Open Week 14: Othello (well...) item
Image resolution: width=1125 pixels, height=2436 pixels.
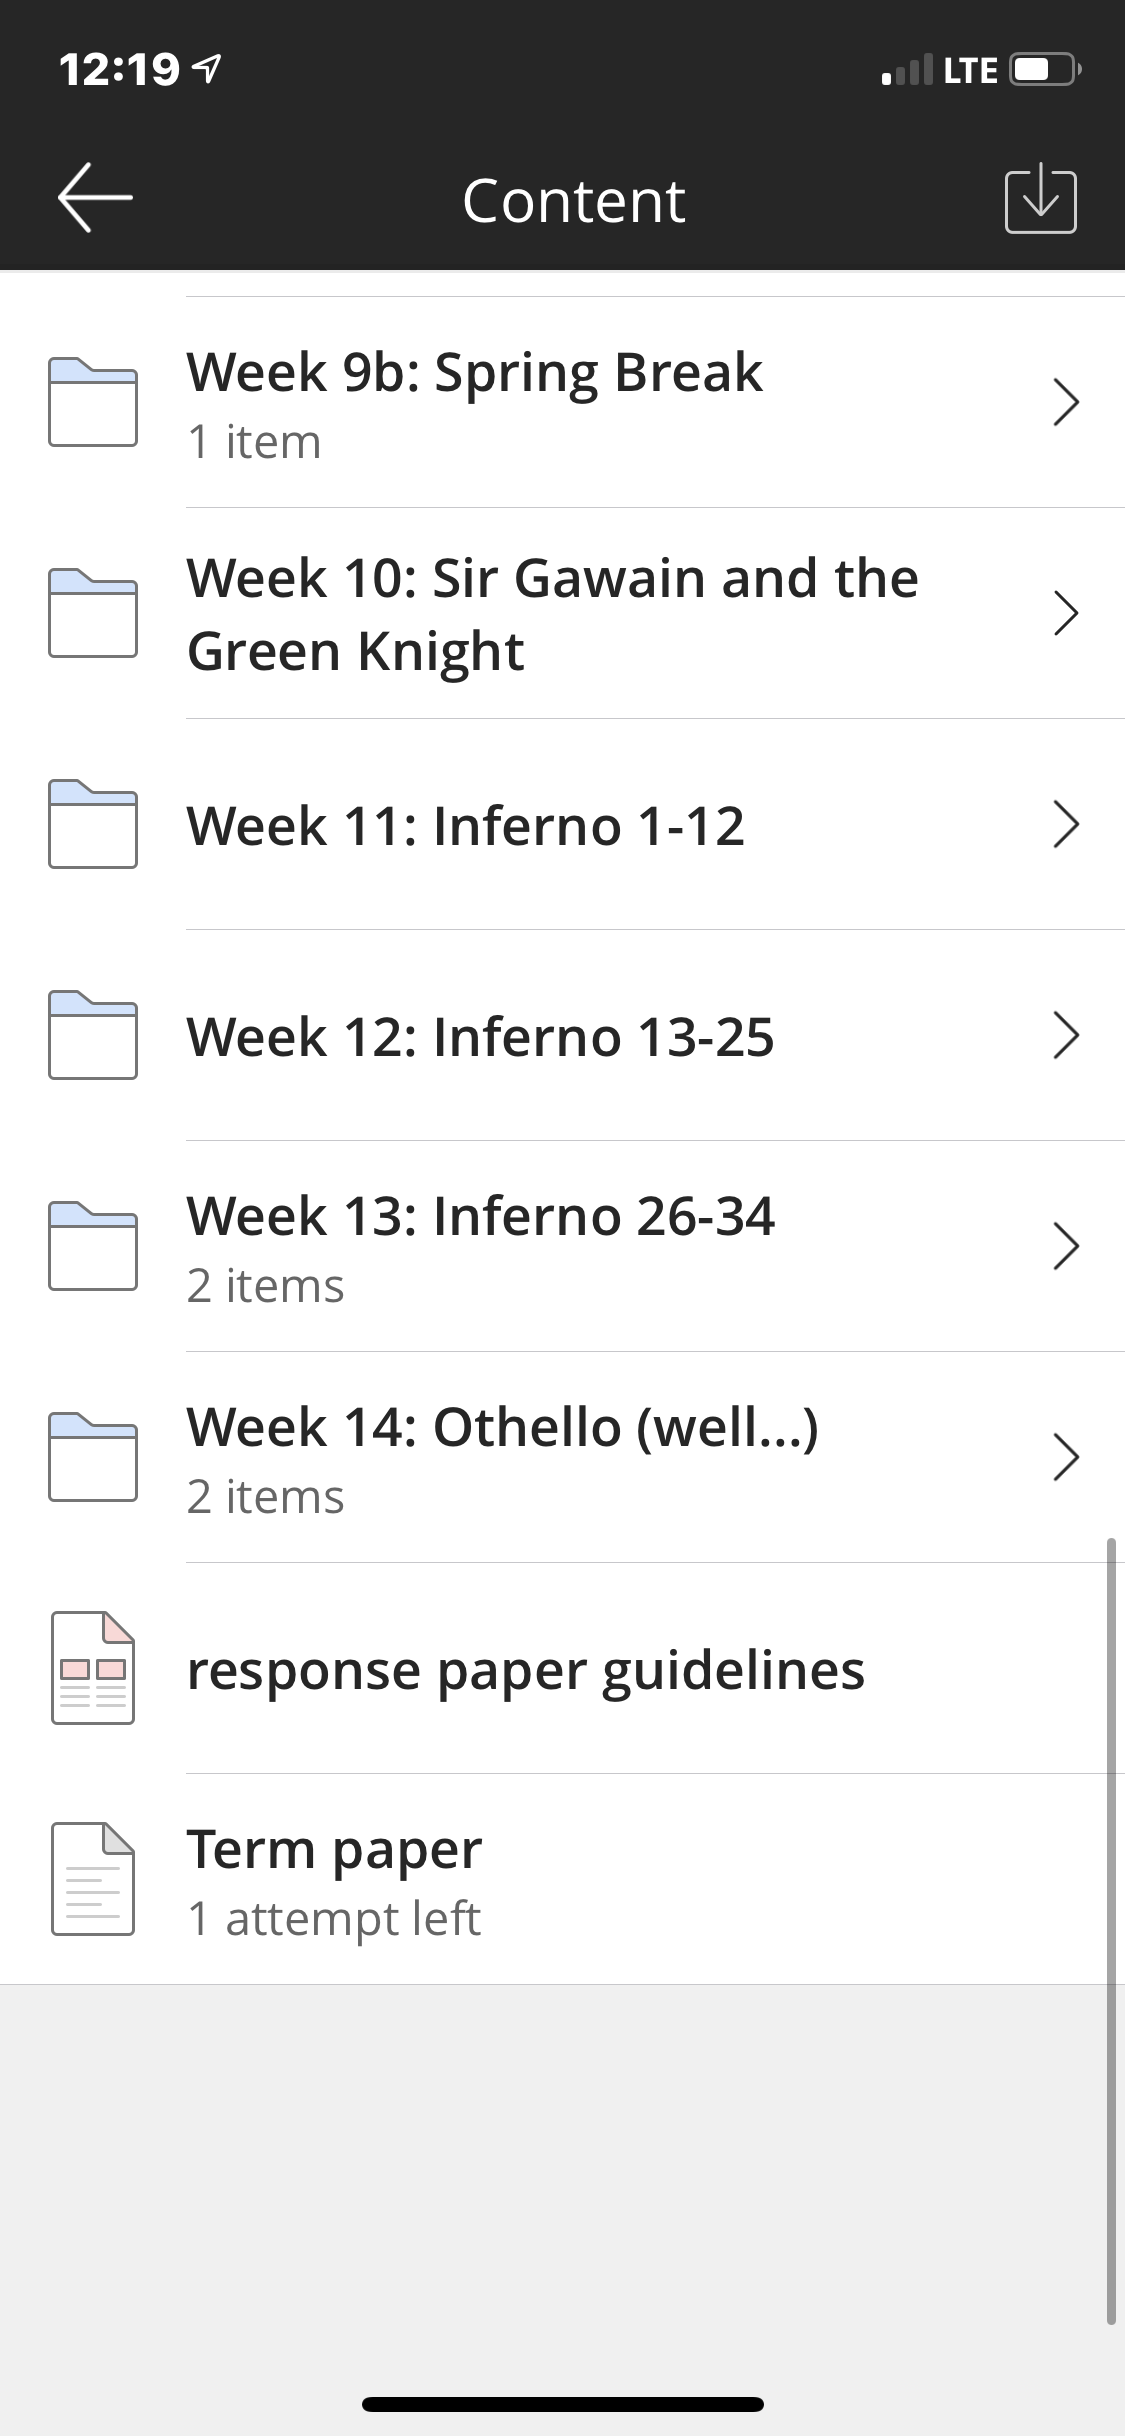tap(562, 1457)
